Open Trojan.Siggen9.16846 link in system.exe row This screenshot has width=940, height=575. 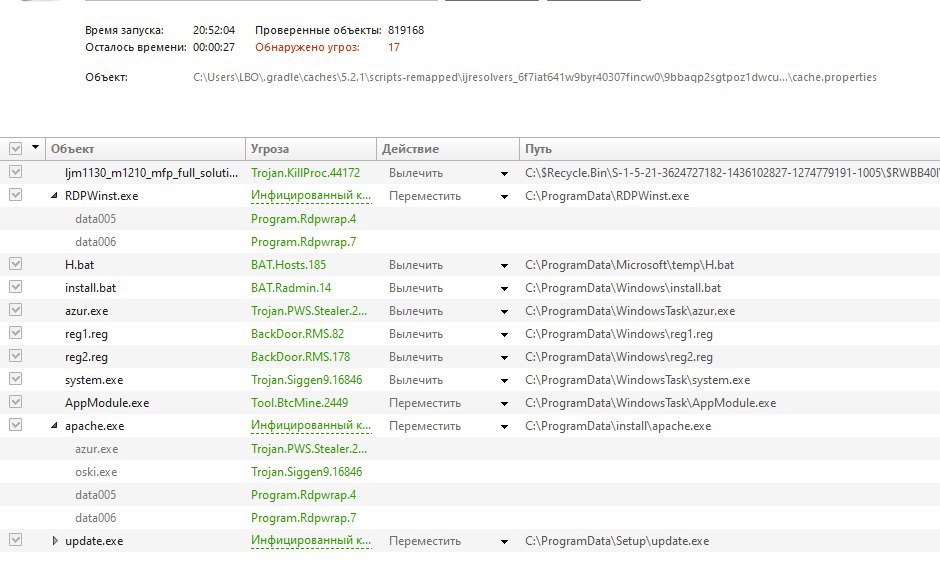tap(306, 380)
